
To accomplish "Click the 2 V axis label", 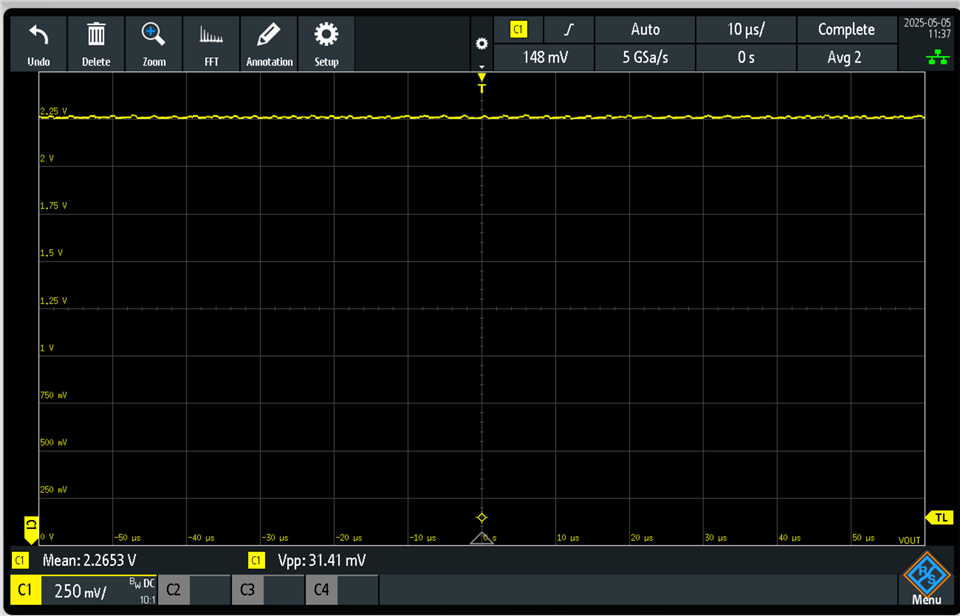I will pyautogui.click(x=47, y=159).
